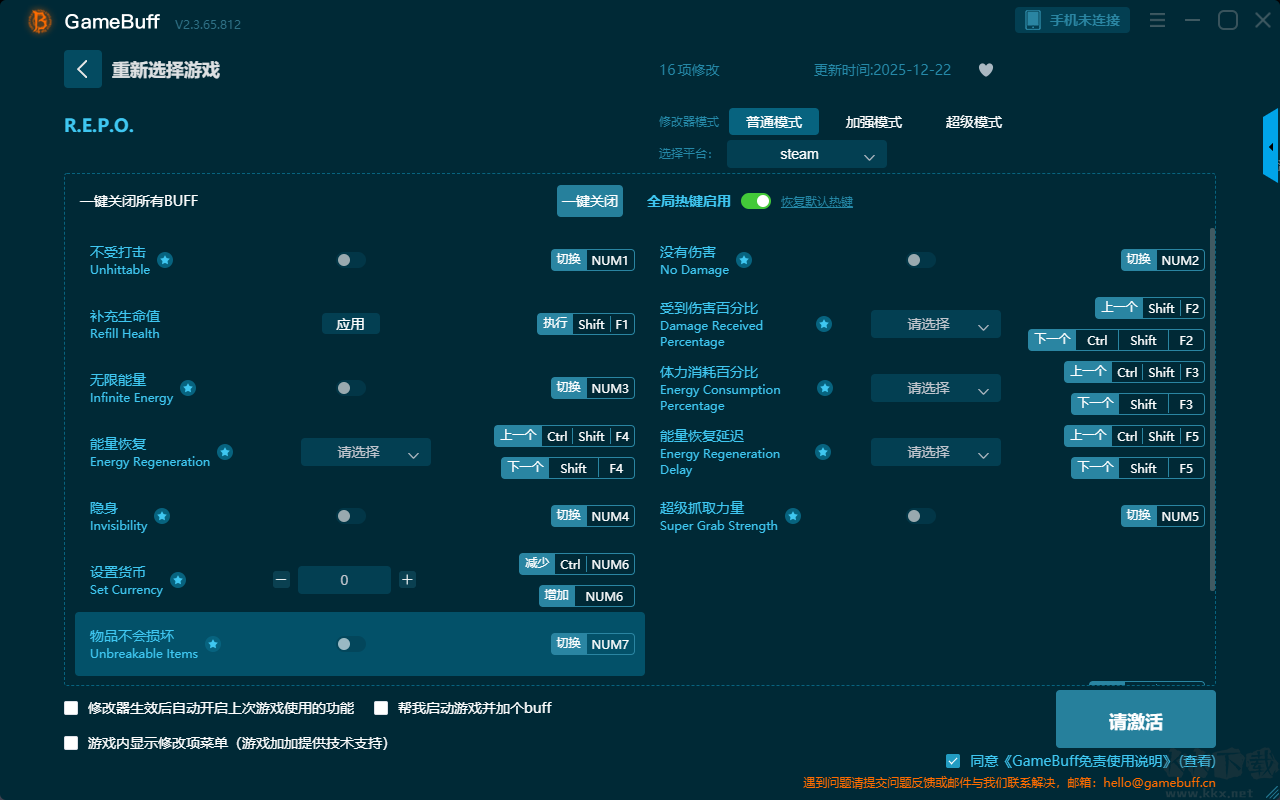Increase currency with the plus button
The image size is (1280, 800).
(407, 580)
